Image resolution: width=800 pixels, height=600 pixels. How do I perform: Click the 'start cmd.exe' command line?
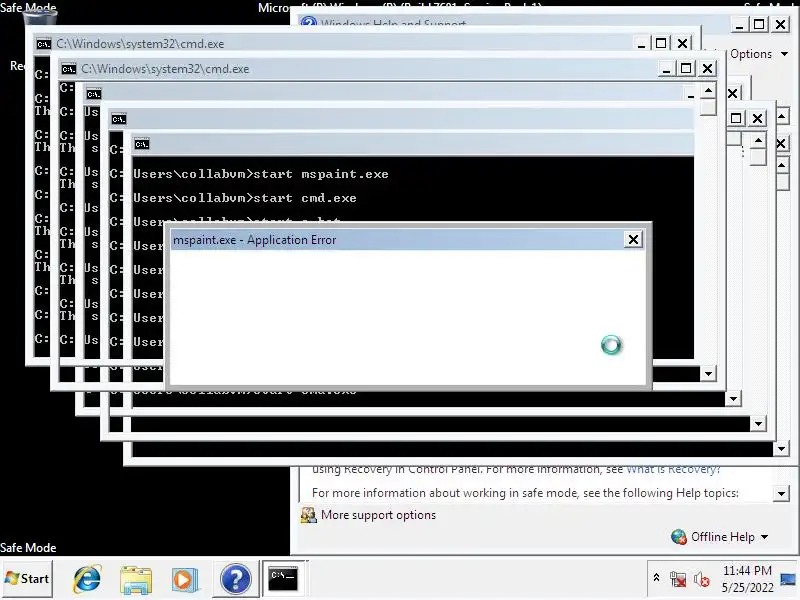pyautogui.click(x=245, y=198)
